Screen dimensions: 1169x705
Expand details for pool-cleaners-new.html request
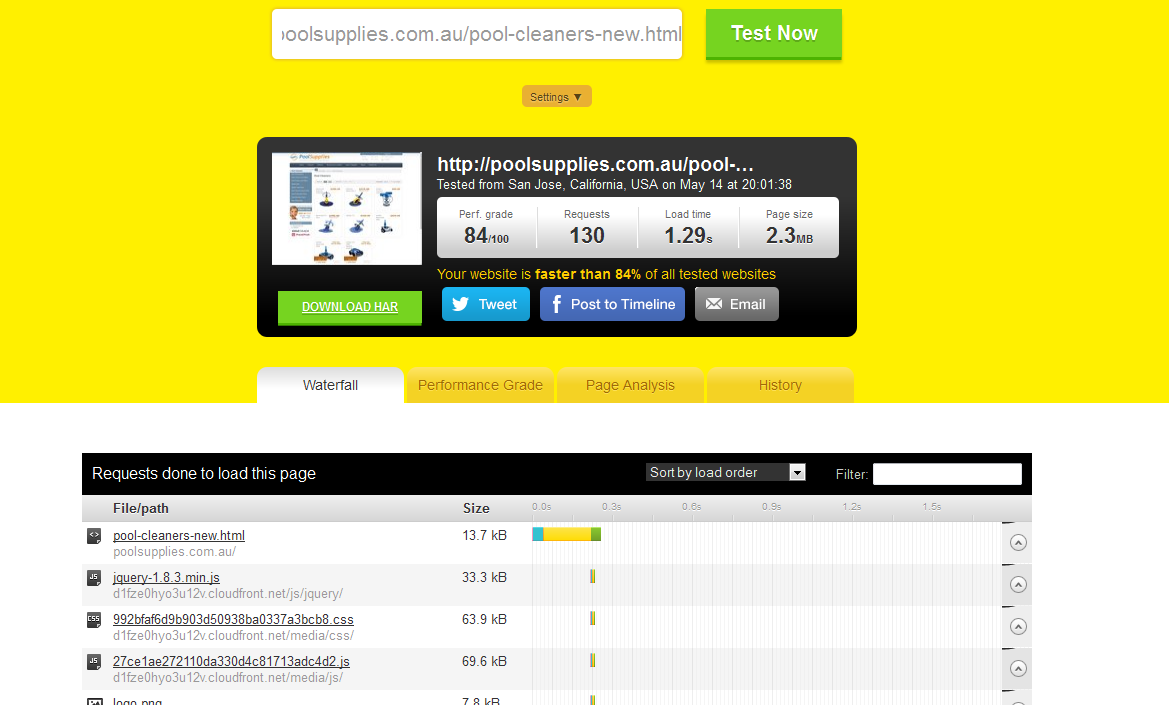click(x=1018, y=543)
